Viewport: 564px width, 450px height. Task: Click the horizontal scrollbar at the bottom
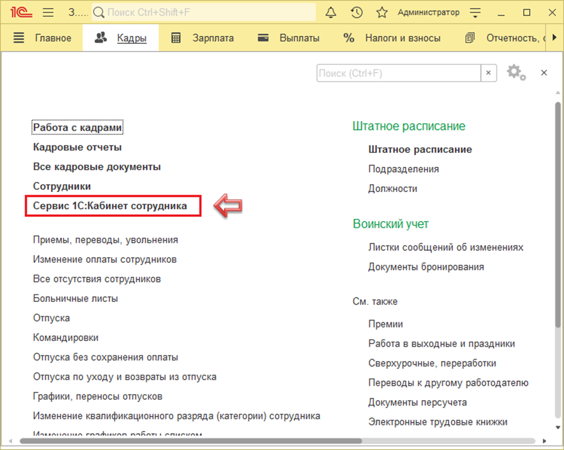[191, 441]
